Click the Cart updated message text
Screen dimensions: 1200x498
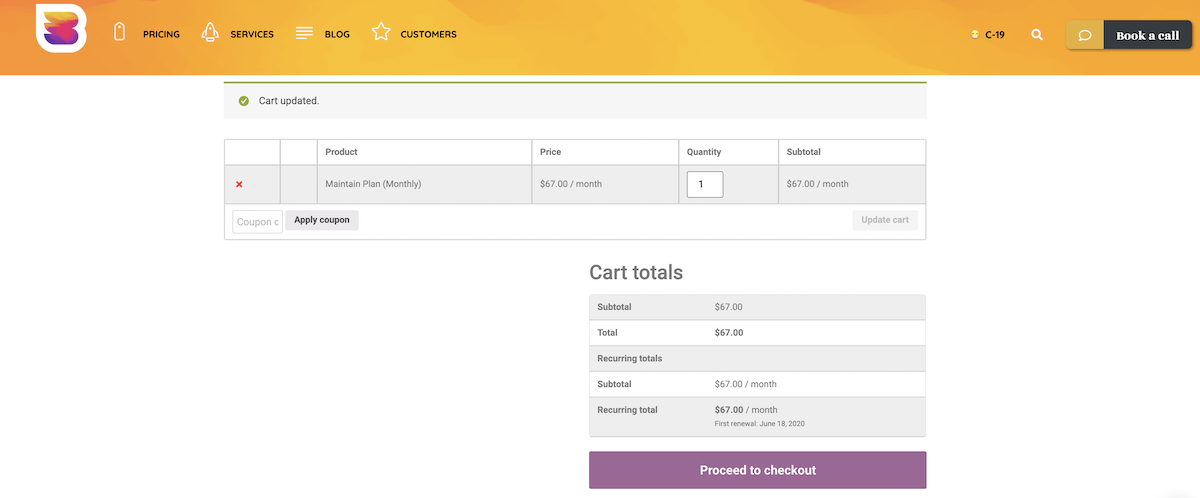coord(289,101)
